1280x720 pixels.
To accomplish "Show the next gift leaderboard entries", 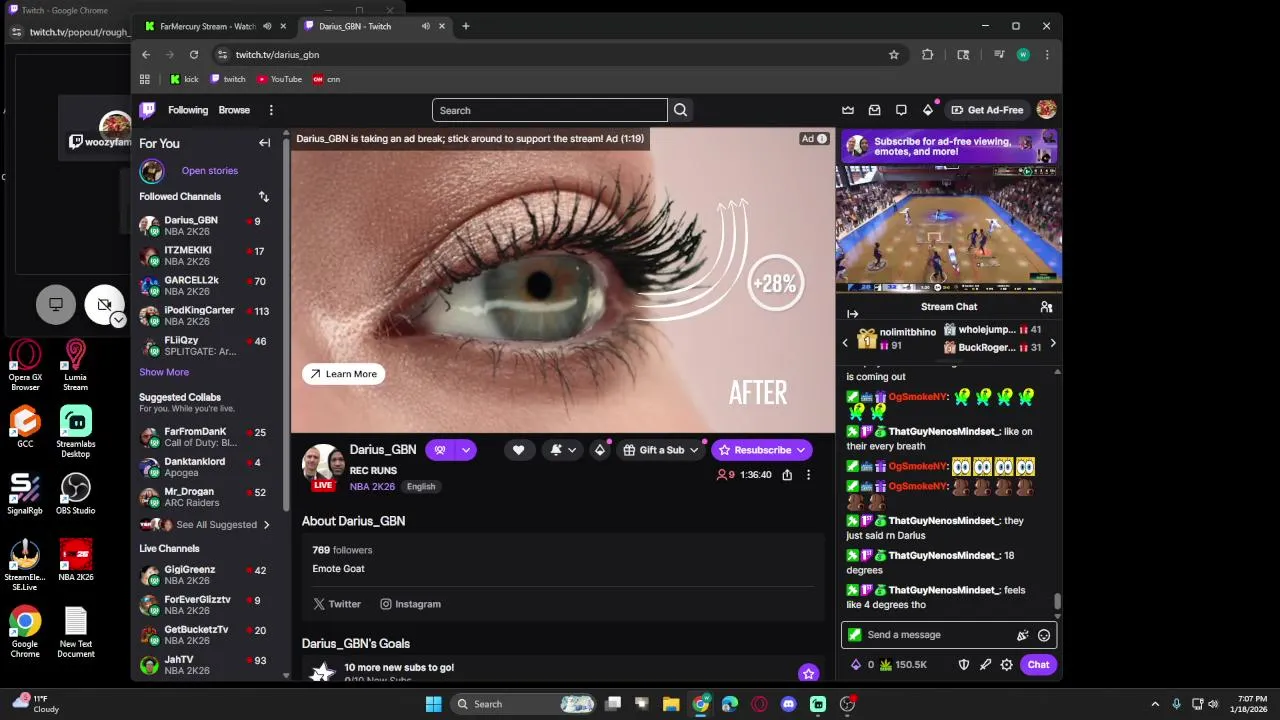I will [1052, 343].
